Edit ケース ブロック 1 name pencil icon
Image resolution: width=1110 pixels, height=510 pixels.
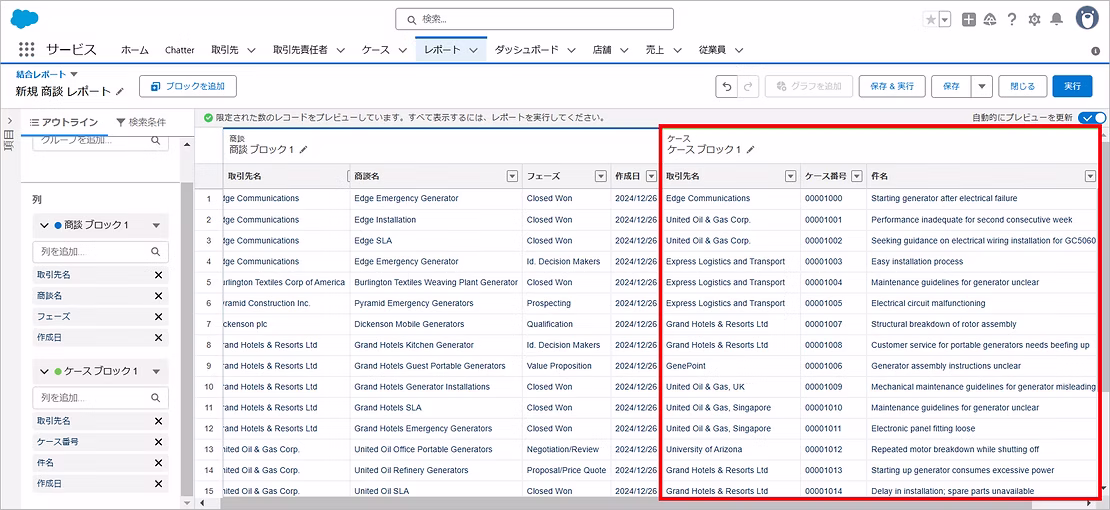751,149
